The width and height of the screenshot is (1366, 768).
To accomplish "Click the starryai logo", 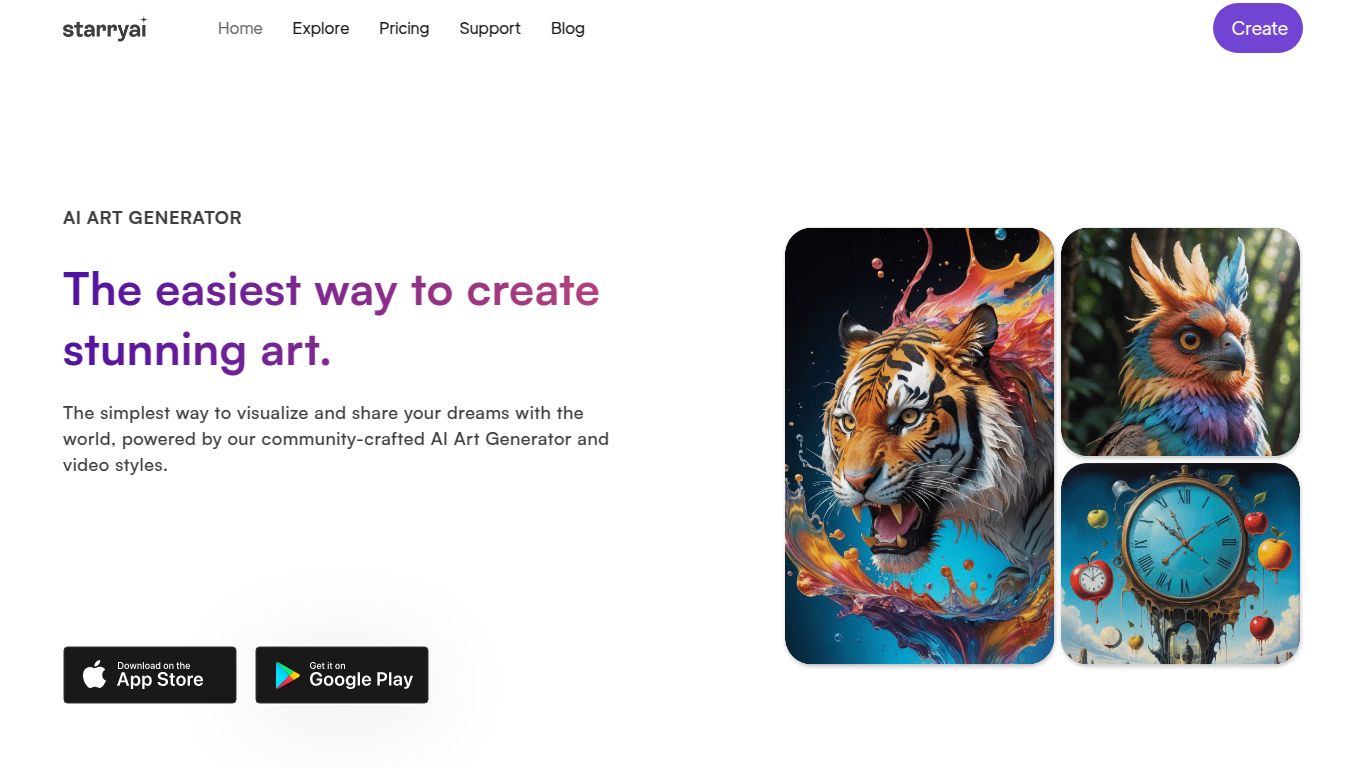I will point(105,28).
